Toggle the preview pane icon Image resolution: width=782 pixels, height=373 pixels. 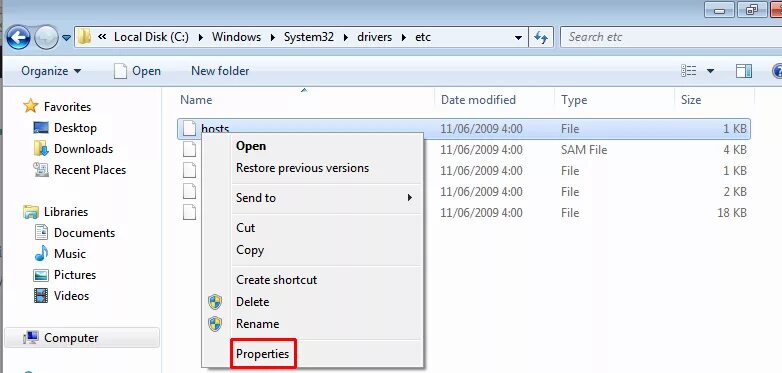[x=744, y=71]
